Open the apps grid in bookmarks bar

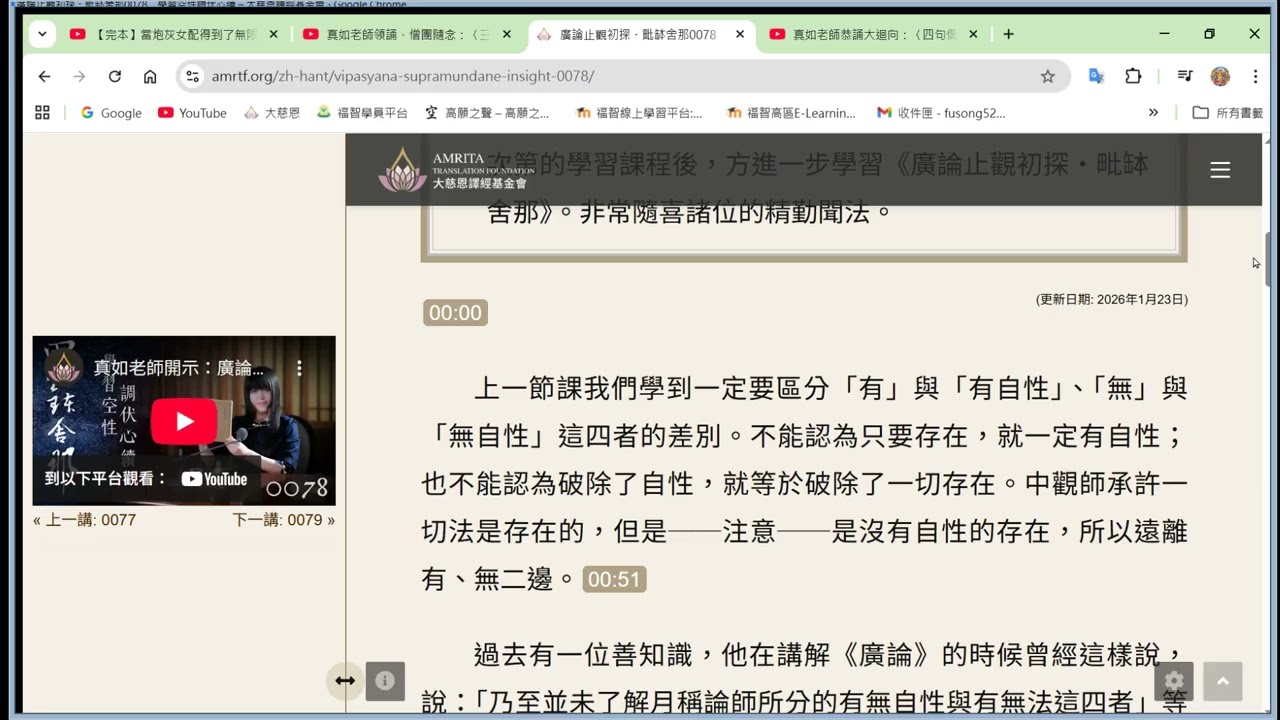(x=42, y=113)
